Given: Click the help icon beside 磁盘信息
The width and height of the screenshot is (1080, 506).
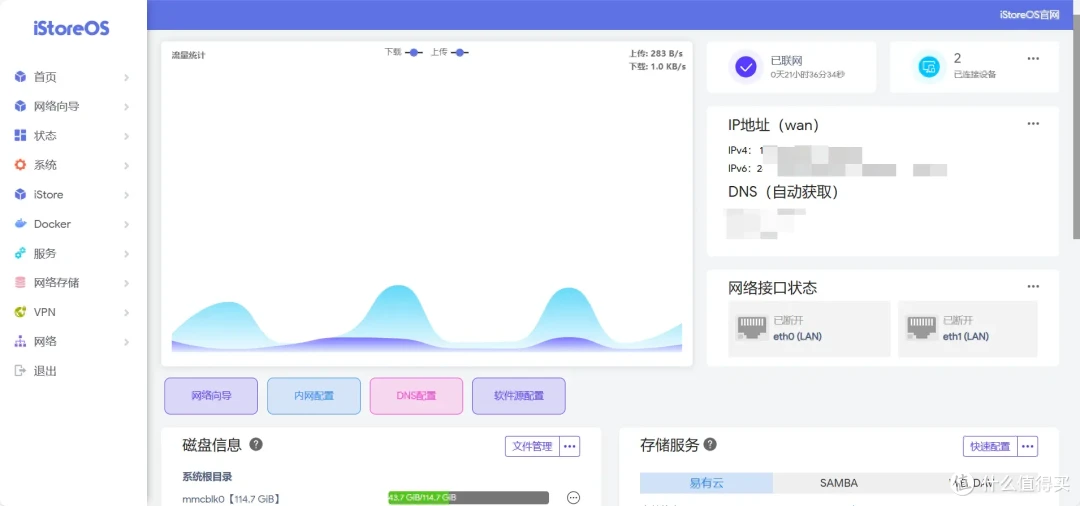Looking at the screenshot, I should click(256, 445).
